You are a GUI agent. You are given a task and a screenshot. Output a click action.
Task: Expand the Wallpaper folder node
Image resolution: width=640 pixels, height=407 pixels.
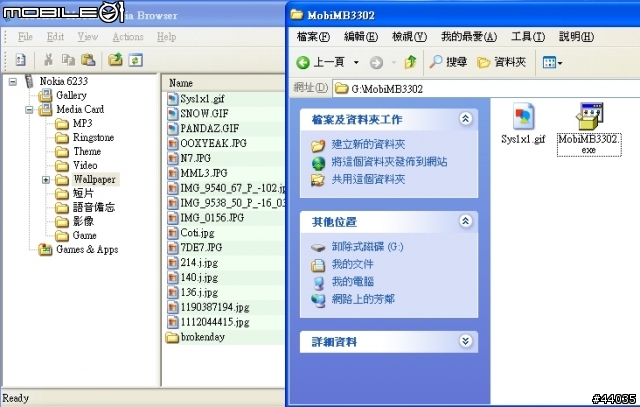click(46, 180)
